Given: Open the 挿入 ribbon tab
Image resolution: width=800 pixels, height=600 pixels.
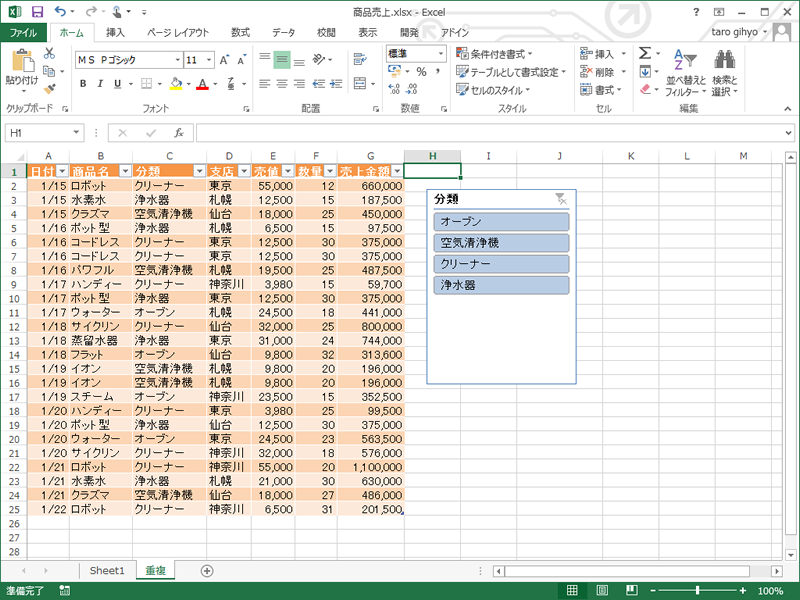Looking at the screenshot, I should (x=115, y=32).
